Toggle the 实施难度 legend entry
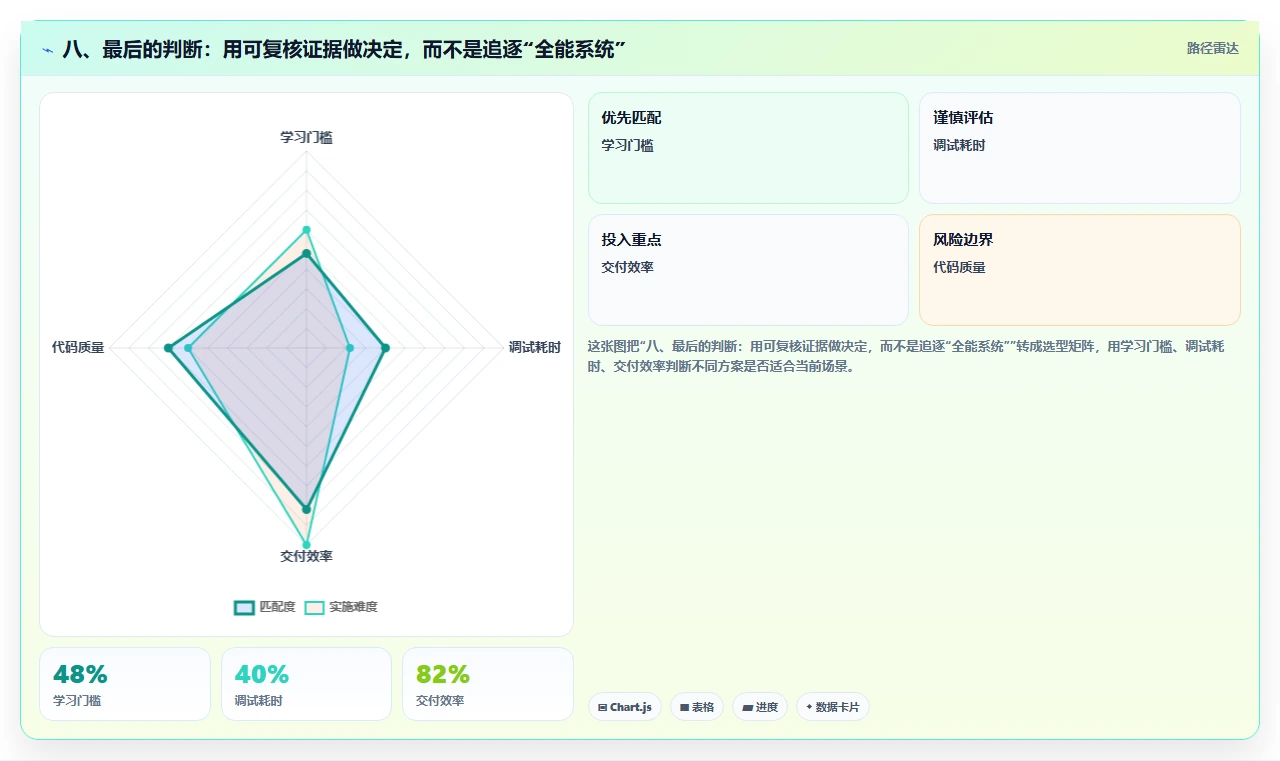Image resolution: width=1280 pixels, height=761 pixels. 341,607
